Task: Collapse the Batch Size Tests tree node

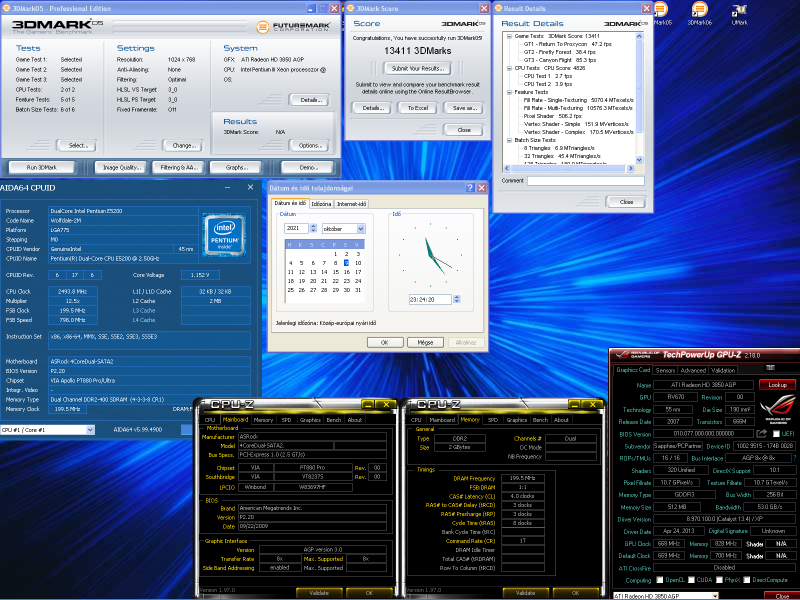Action: coord(509,140)
